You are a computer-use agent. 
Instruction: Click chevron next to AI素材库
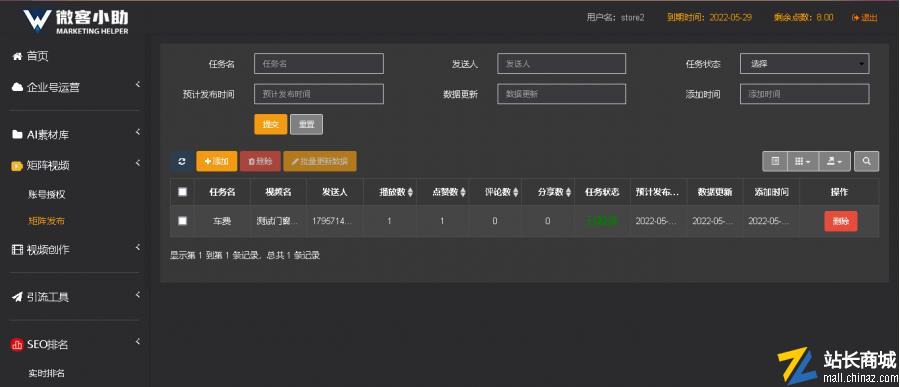(x=138, y=133)
